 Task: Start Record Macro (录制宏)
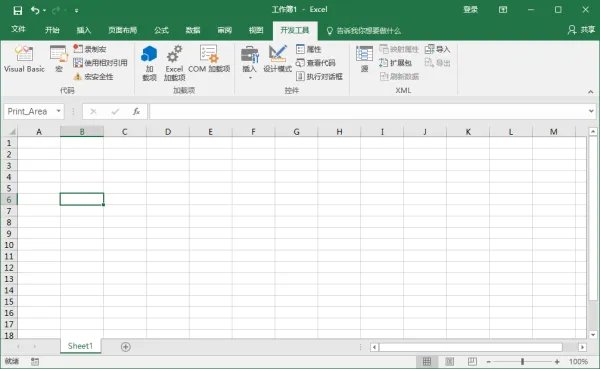(90, 49)
